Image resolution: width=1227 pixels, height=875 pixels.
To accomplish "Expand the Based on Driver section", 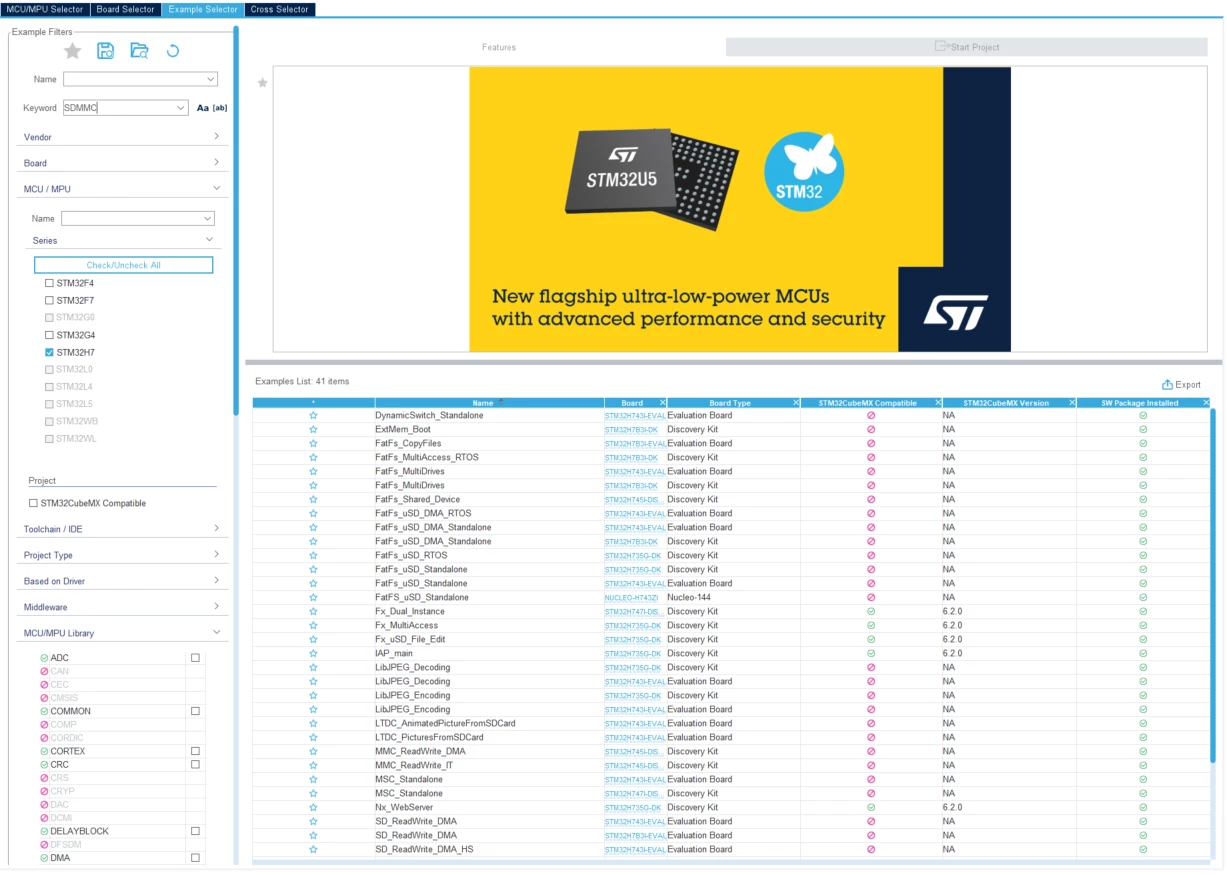I will 216,580.
